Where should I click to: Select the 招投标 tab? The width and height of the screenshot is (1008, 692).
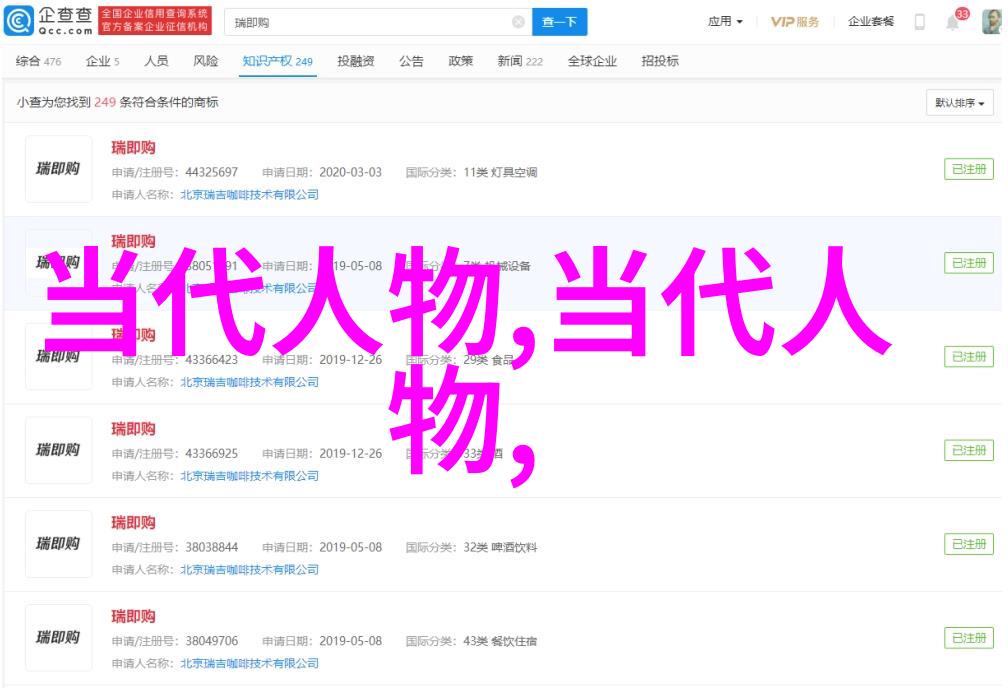(659, 62)
